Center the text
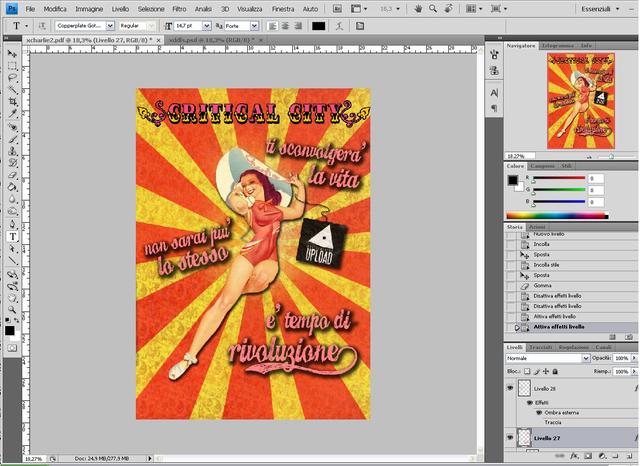This screenshot has height=466, width=640. 285,26
